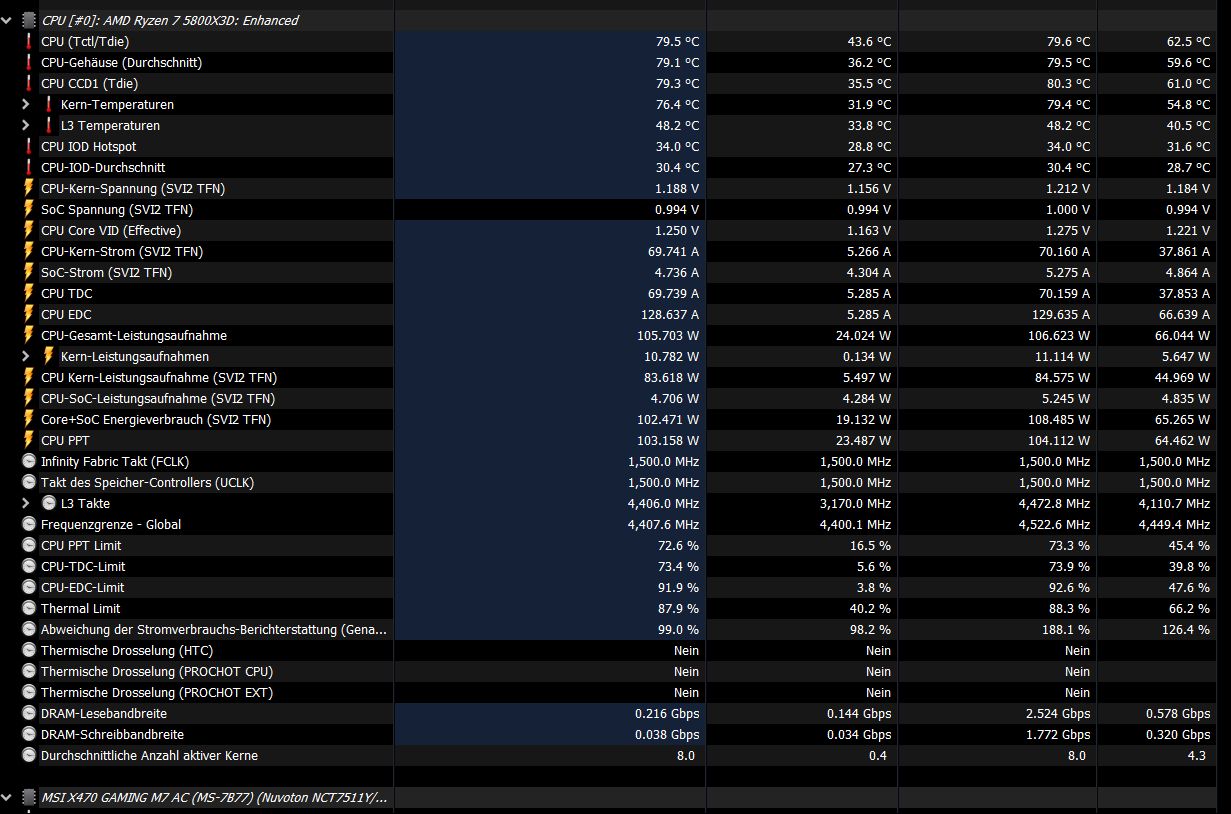Viewport: 1231px width, 814px height.
Task: Click the lightning icon for CPU PPT
Action: pyautogui.click(x=28, y=440)
